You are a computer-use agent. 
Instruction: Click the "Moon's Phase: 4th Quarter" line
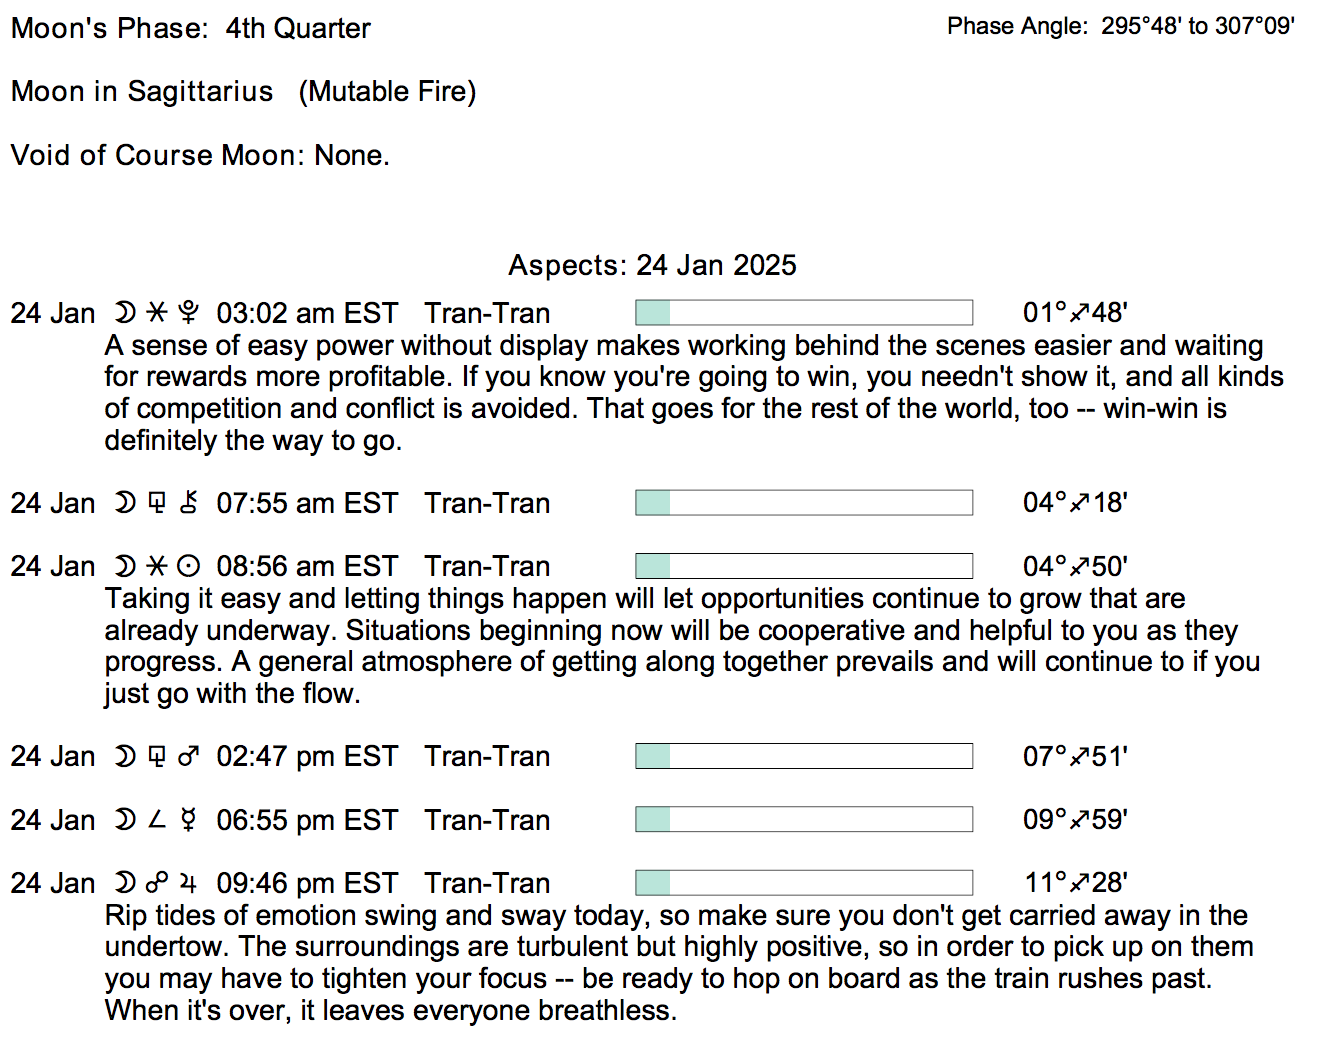click(x=191, y=28)
